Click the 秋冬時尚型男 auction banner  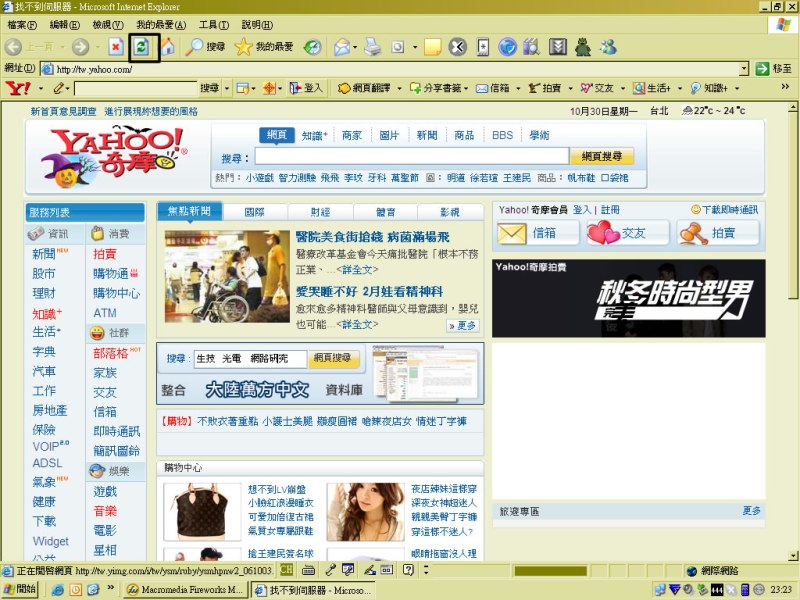(629, 298)
